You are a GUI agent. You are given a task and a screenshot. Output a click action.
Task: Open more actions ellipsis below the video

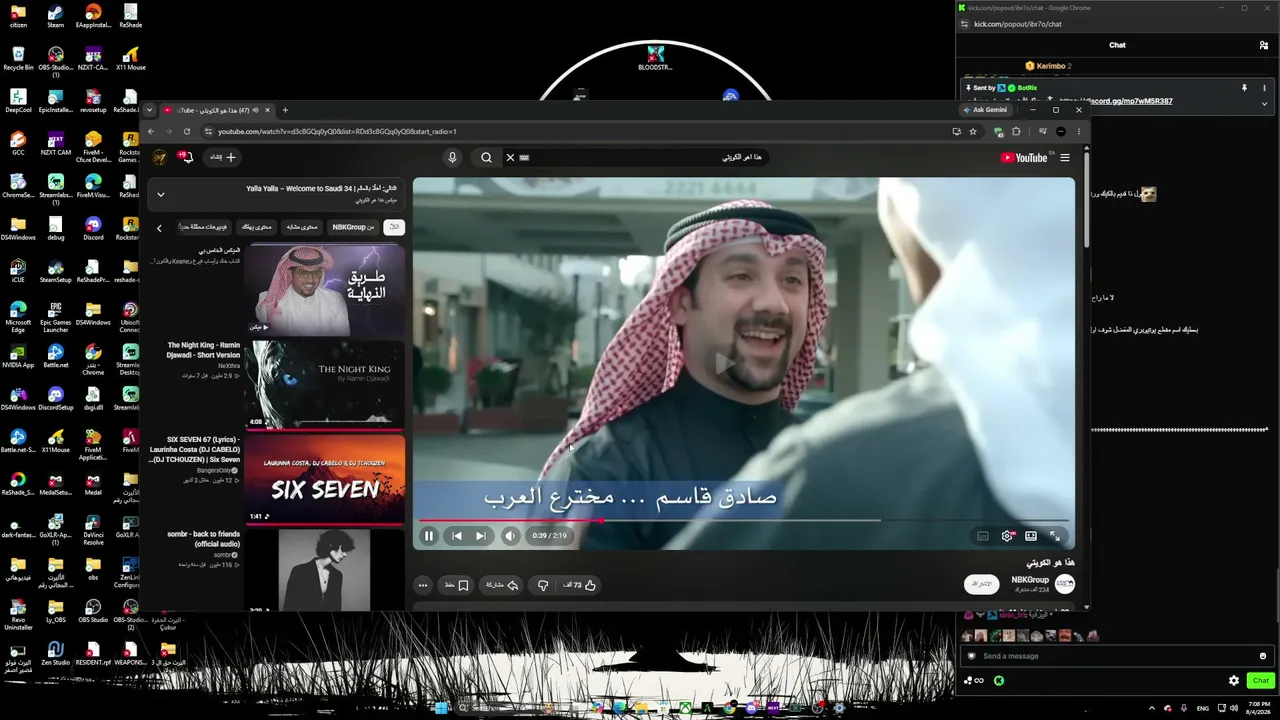click(x=423, y=585)
